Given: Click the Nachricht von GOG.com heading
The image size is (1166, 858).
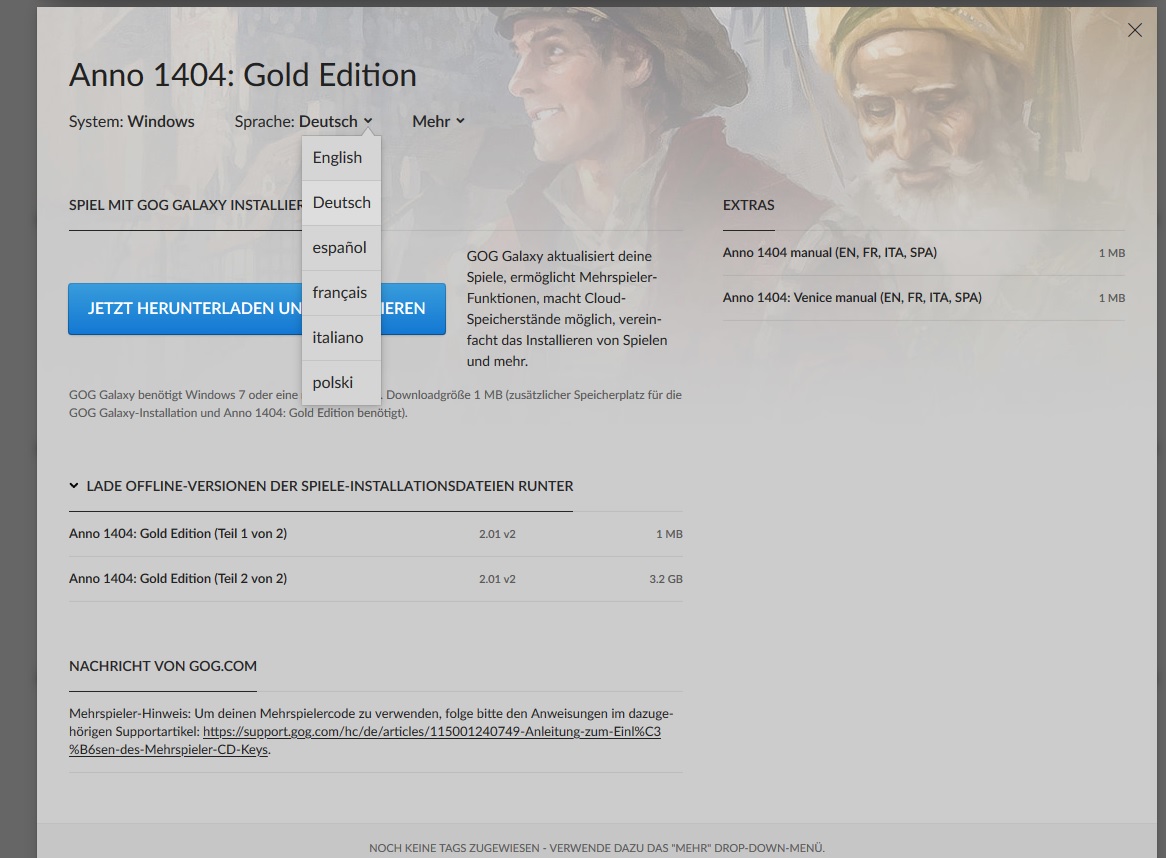Looking at the screenshot, I should pos(163,666).
